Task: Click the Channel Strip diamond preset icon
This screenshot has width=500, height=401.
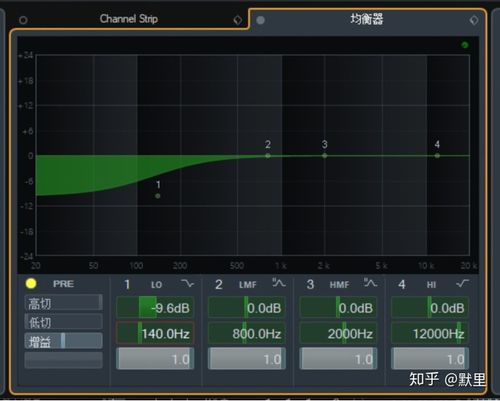Action: [x=238, y=20]
